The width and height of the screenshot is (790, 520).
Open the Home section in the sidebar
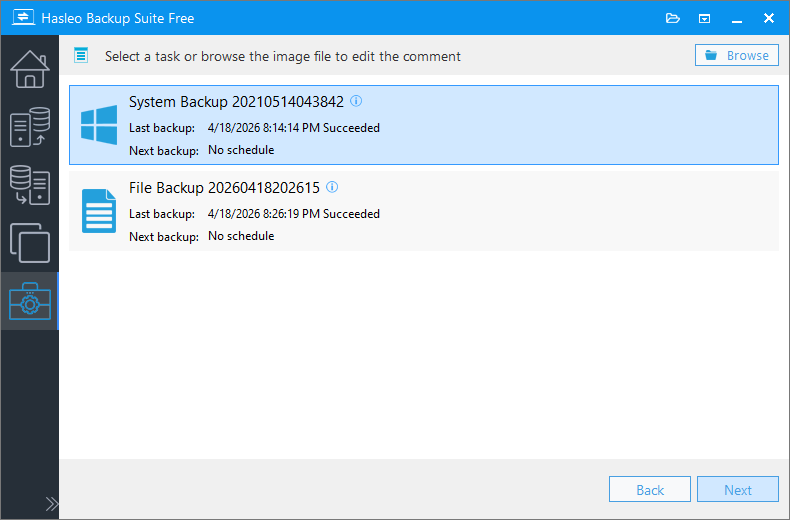tap(30, 69)
